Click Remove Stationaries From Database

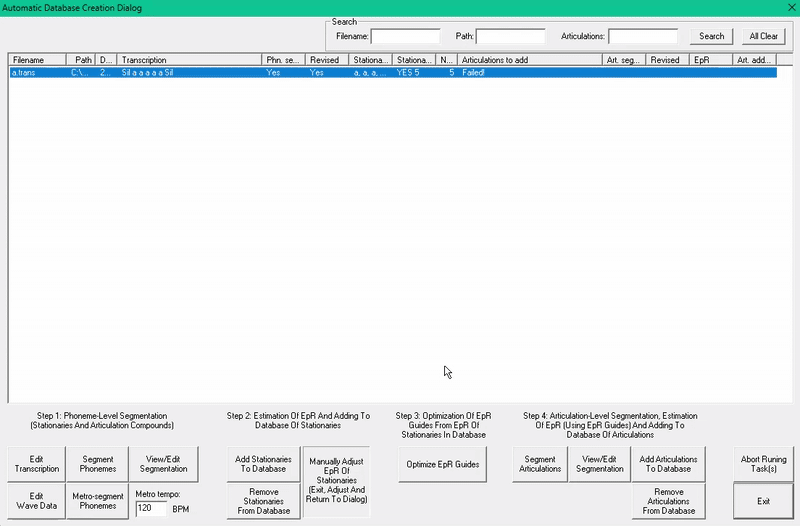tap(263, 500)
